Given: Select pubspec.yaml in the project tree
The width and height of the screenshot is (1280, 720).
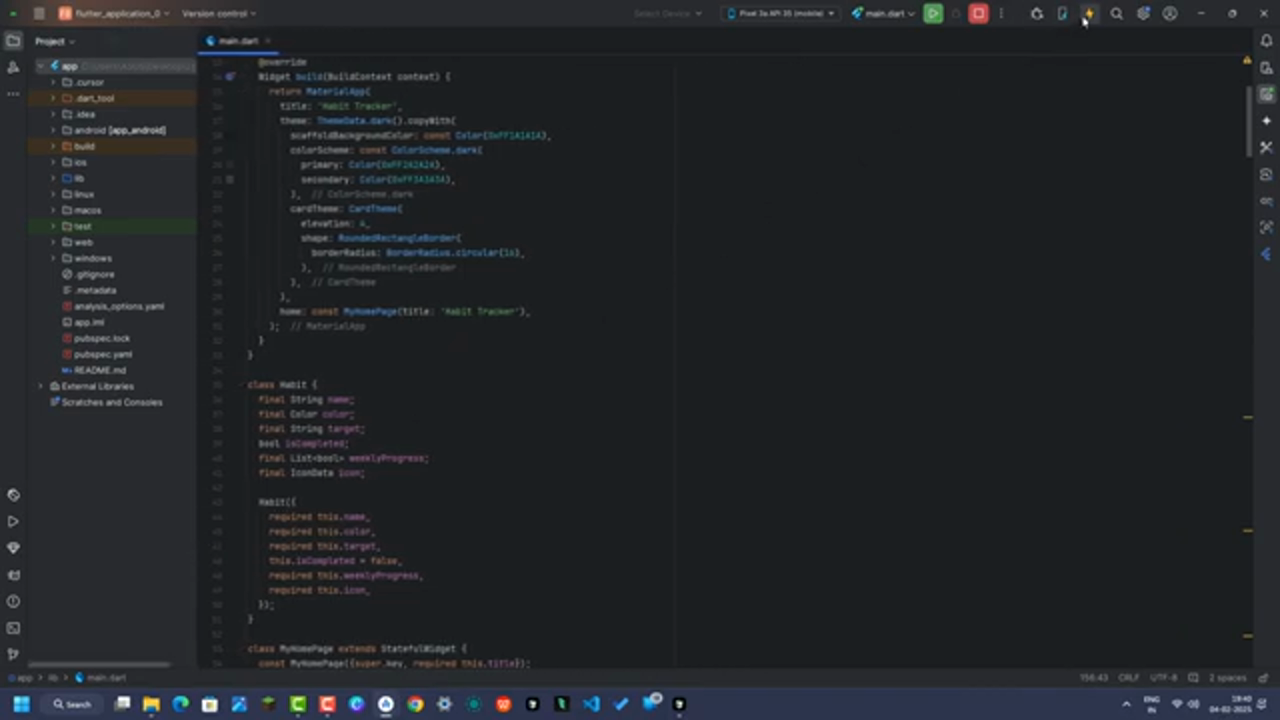Looking at the screenshot, I should tap(103, 354).
